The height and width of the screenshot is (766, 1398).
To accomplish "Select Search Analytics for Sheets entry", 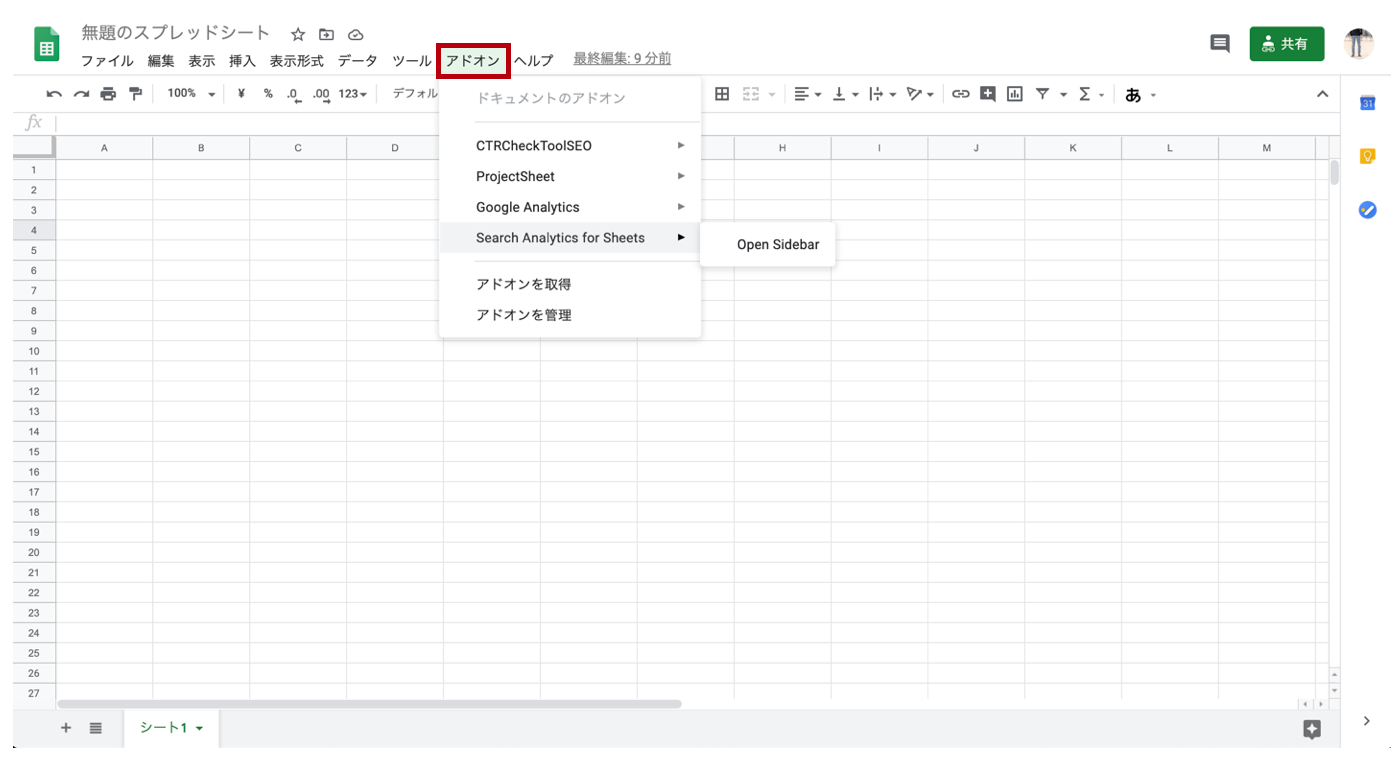I will point(570,238).
